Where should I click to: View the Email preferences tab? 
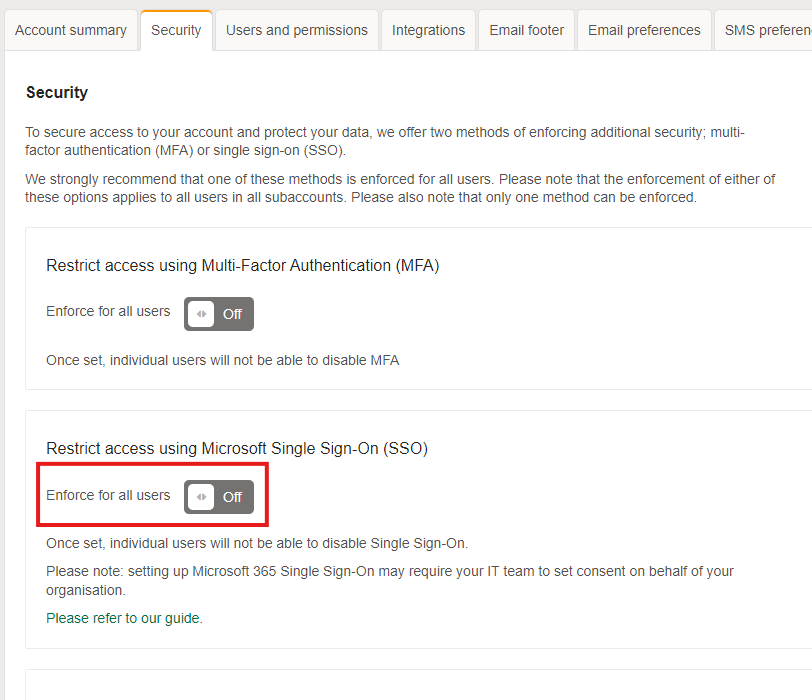pyautogui.click(x=643, y=30)
